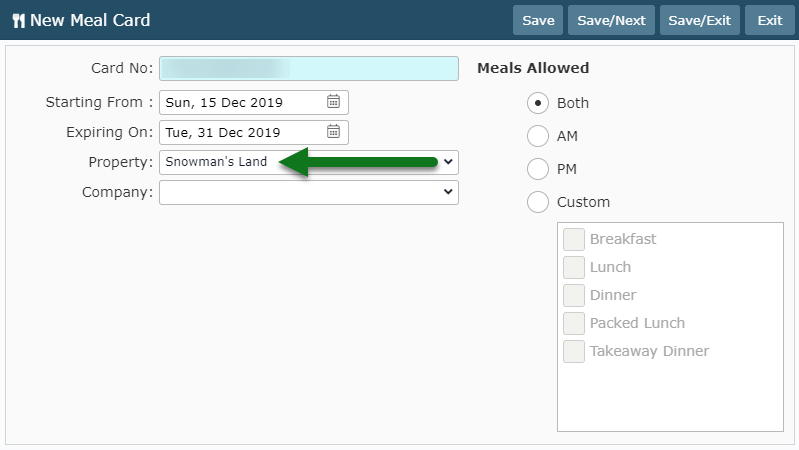Select the AM meals radio button

(x=538, y=136)
